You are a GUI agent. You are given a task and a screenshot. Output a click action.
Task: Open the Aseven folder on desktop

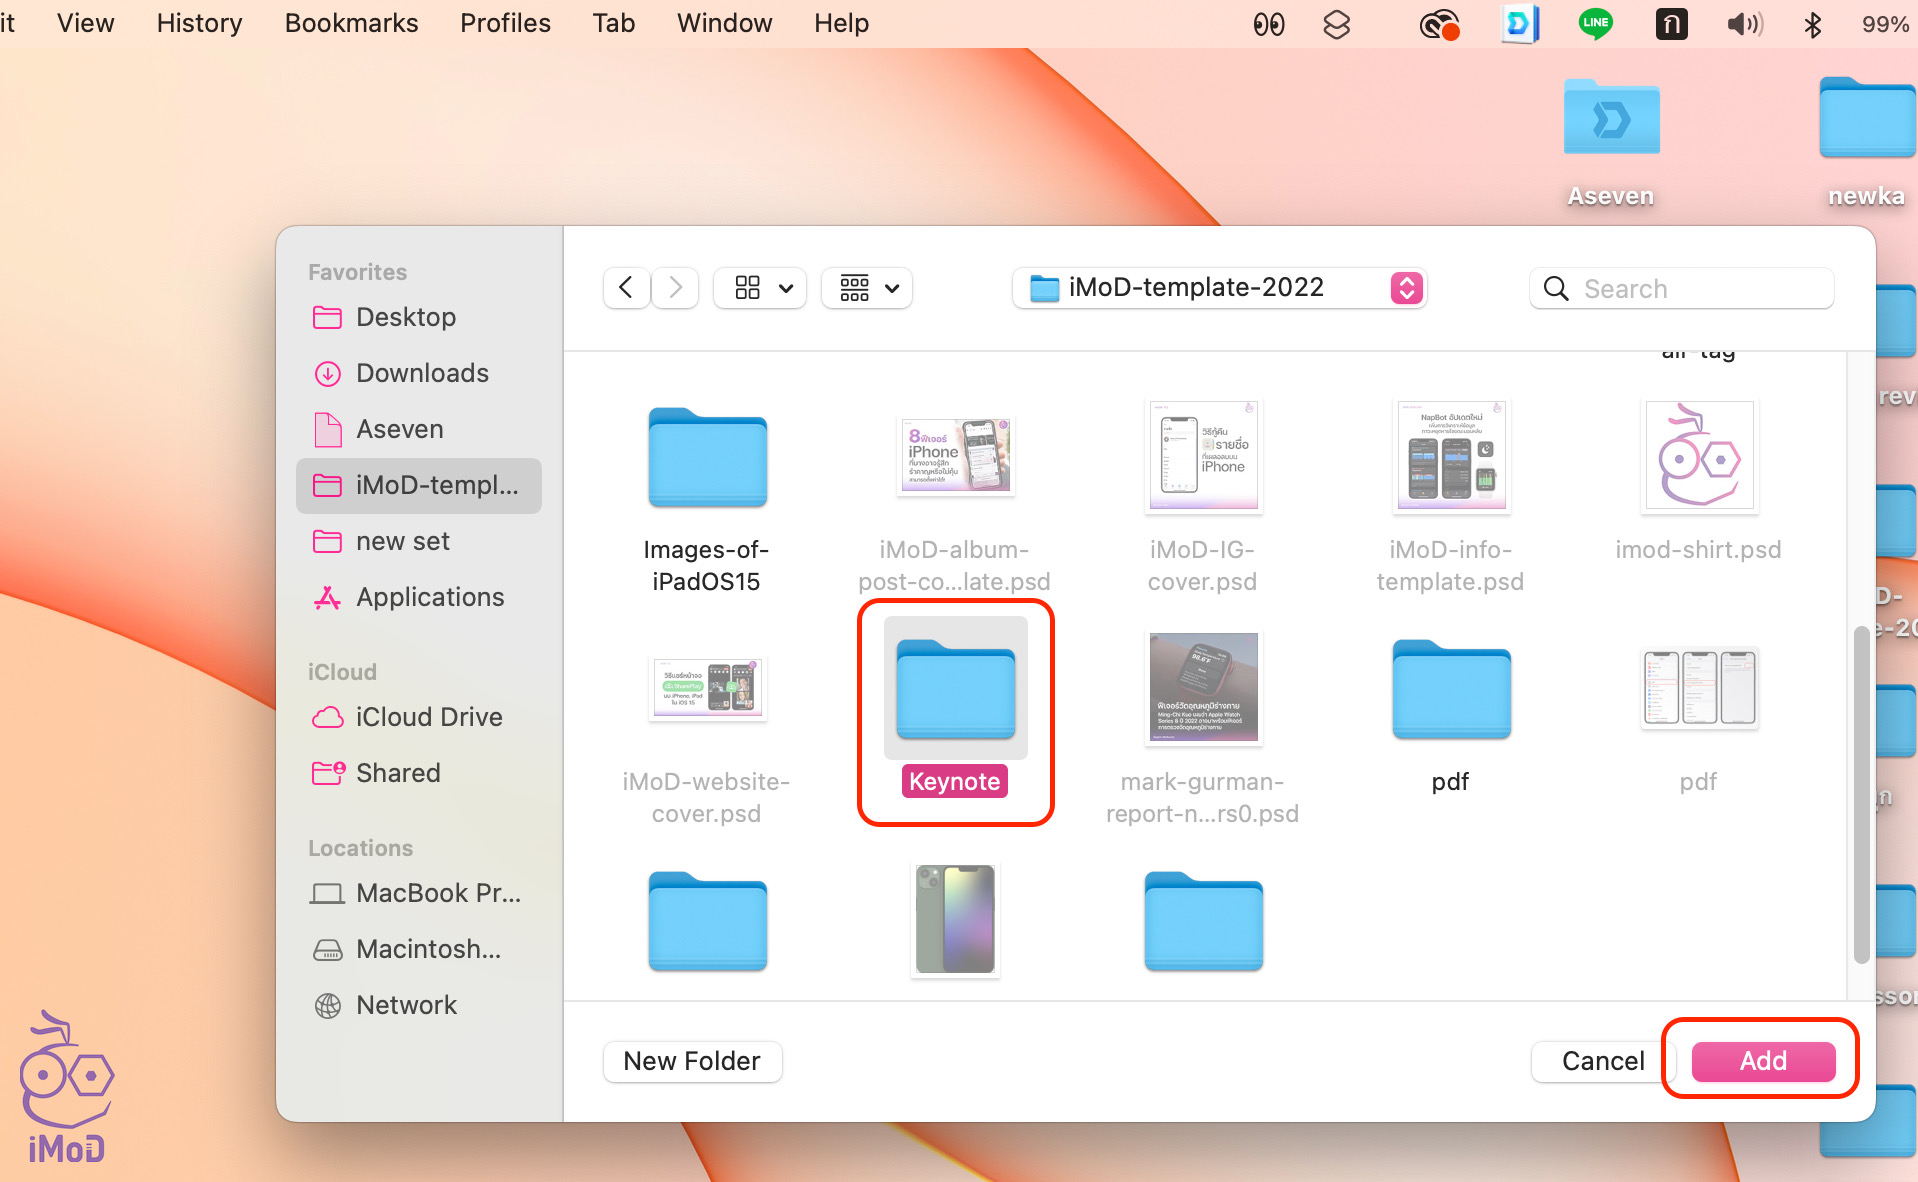[x=1610, y=120]
